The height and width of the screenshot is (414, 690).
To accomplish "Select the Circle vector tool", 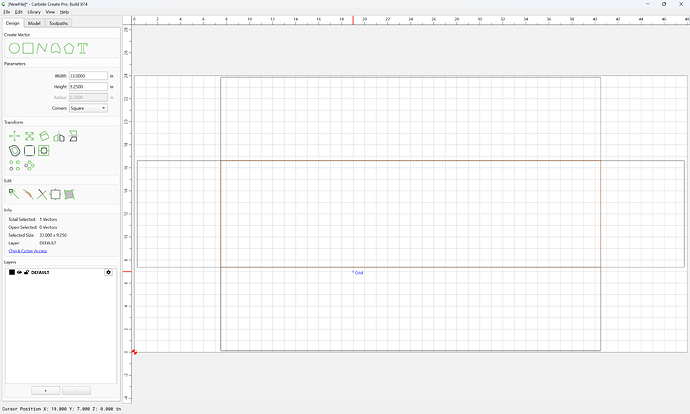I will pyautogui.click(x=15, y=48).
